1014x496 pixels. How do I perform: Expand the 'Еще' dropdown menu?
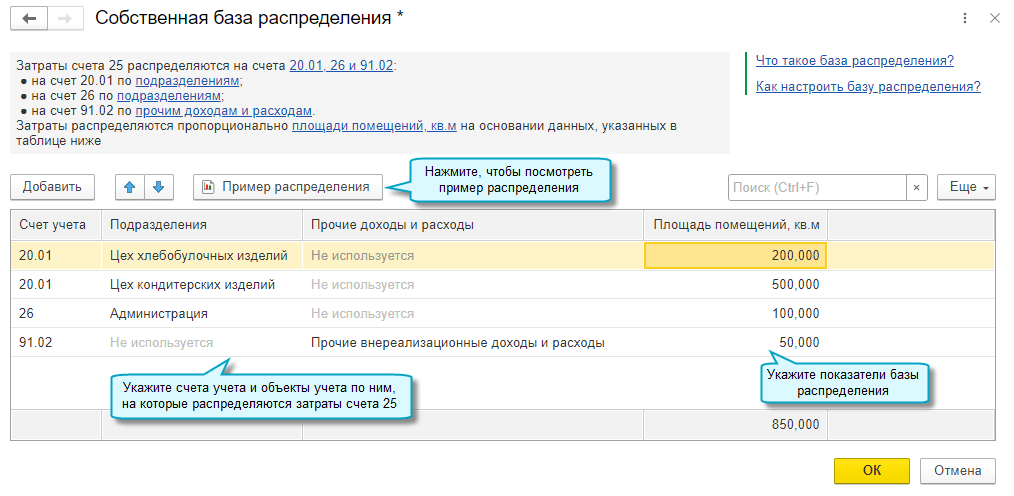[966, 187]
